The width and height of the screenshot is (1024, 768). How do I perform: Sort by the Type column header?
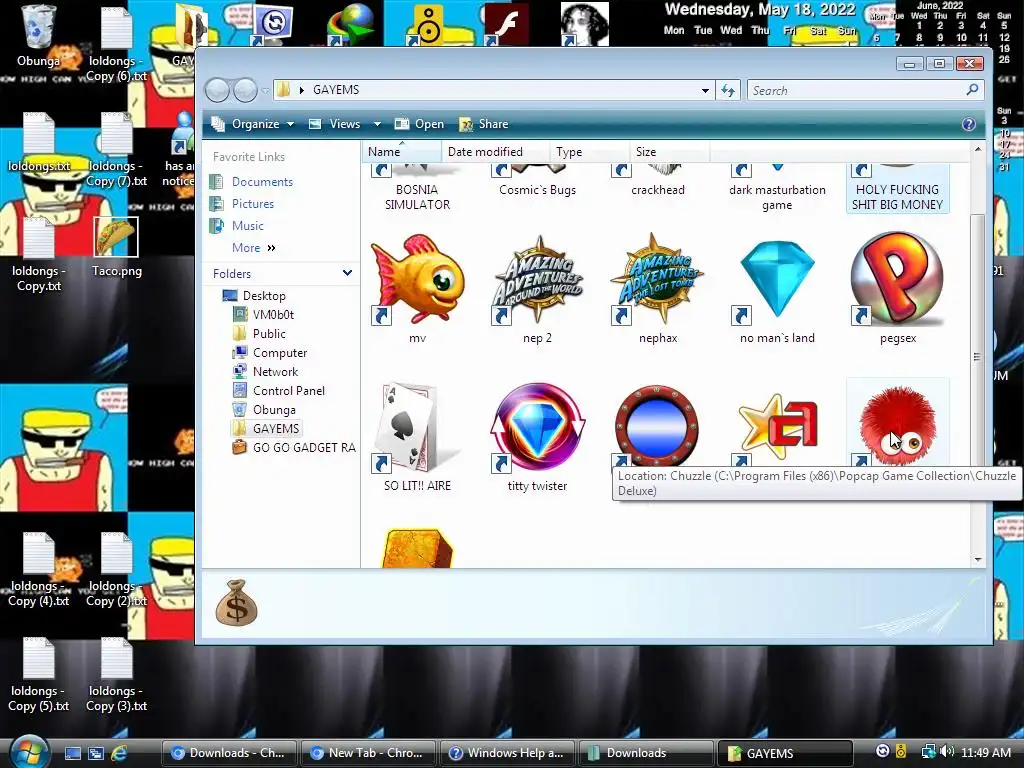(590, 152)
